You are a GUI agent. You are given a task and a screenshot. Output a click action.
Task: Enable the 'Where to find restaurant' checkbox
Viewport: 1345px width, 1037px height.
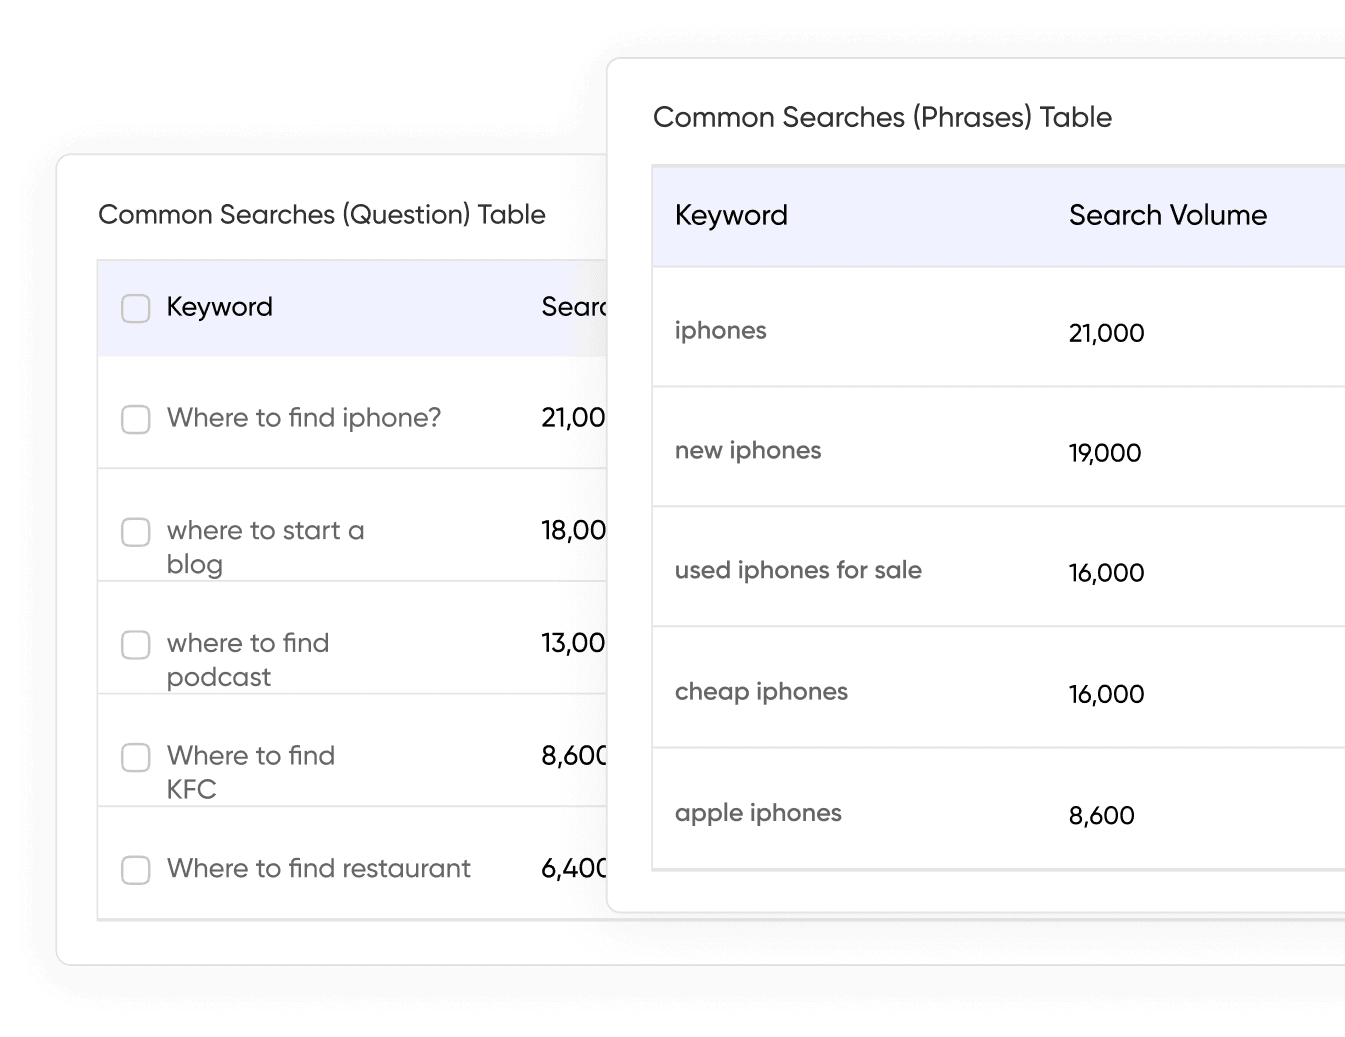[x=135, y=870]
